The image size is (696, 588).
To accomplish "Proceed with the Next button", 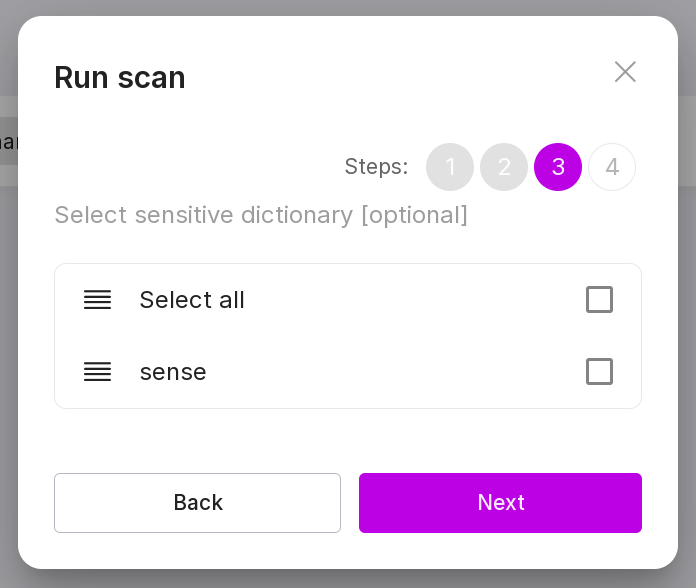I will pos(500,503).
